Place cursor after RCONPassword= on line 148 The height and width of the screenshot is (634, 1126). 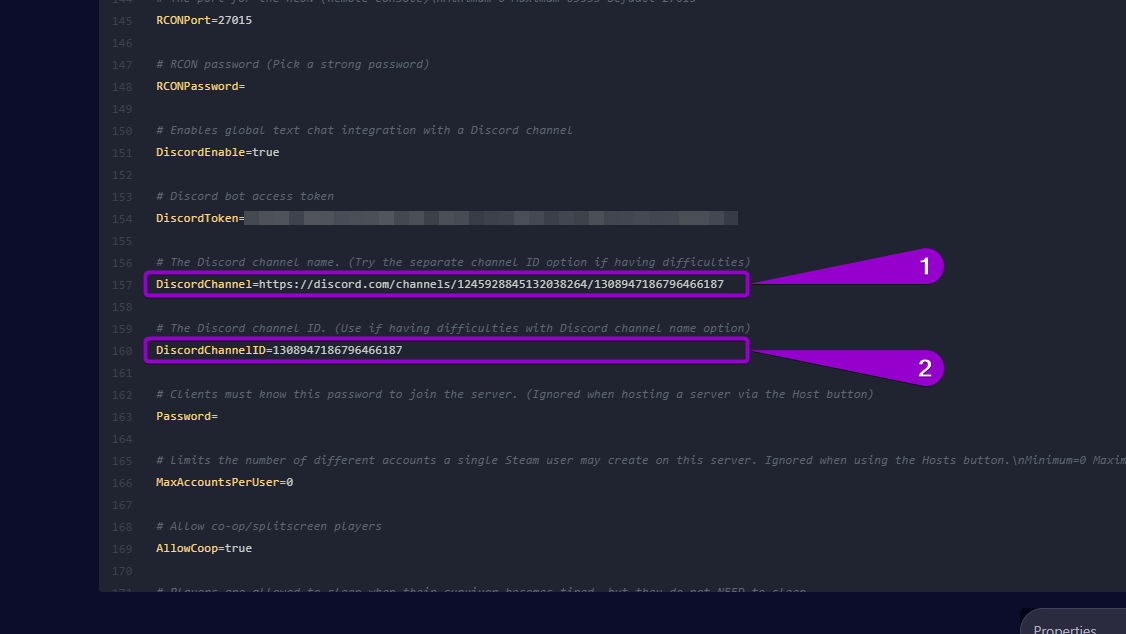click(x=249, y=86)
